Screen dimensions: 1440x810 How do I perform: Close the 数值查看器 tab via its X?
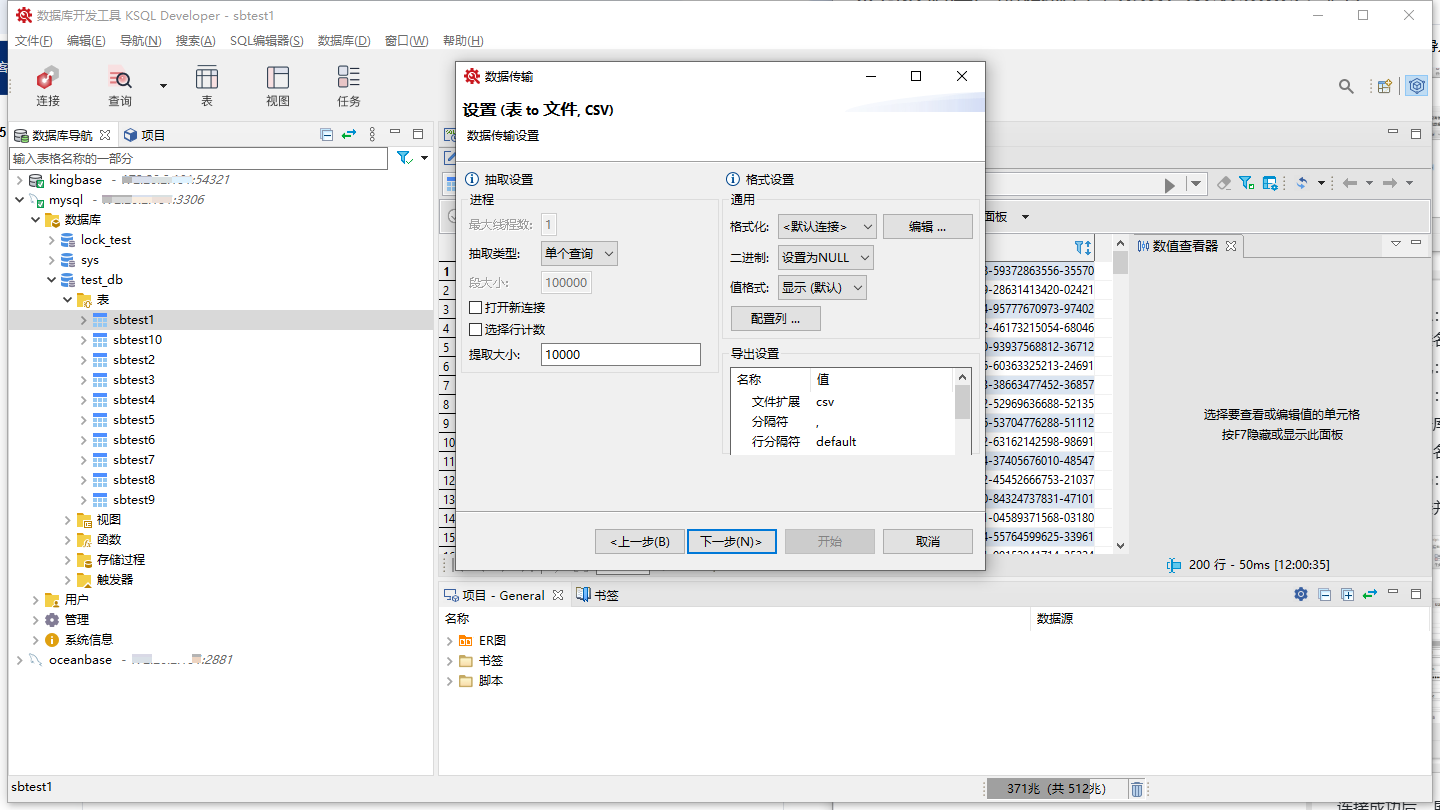(1231, 245)
